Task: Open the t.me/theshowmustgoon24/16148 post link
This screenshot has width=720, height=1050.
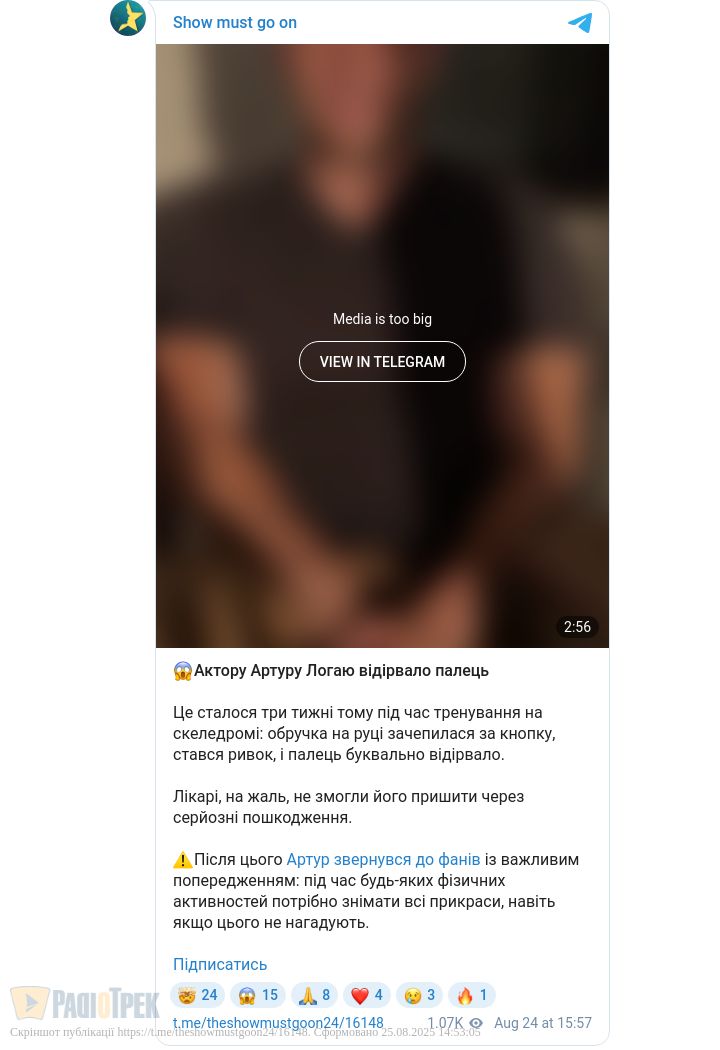Action: click(x=278, y=1023)
